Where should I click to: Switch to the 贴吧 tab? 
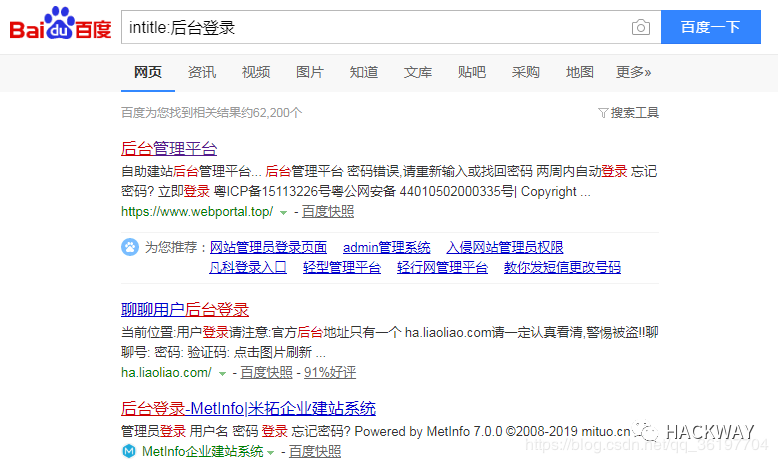[472, 72]
